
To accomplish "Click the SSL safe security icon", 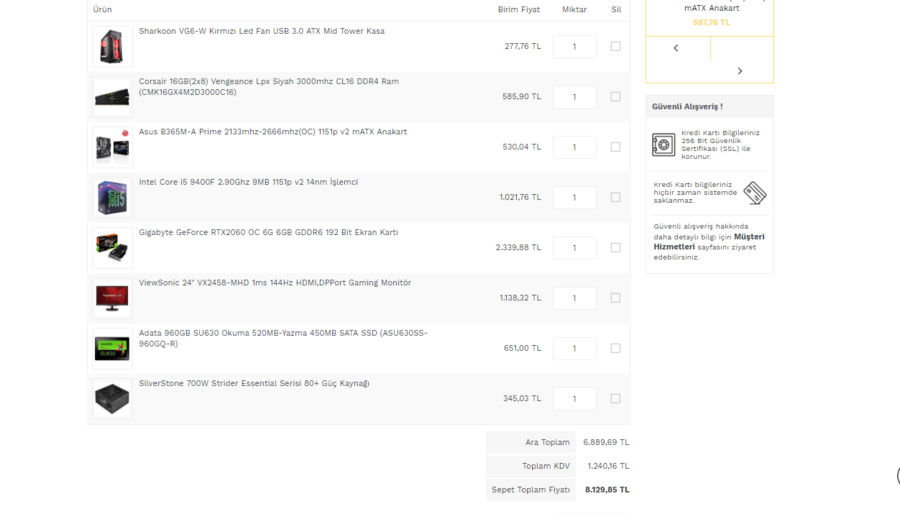I will coord(664,144).
